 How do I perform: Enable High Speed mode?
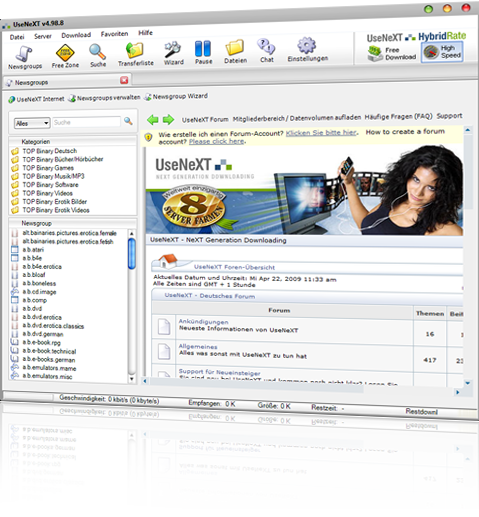(442, 52)
